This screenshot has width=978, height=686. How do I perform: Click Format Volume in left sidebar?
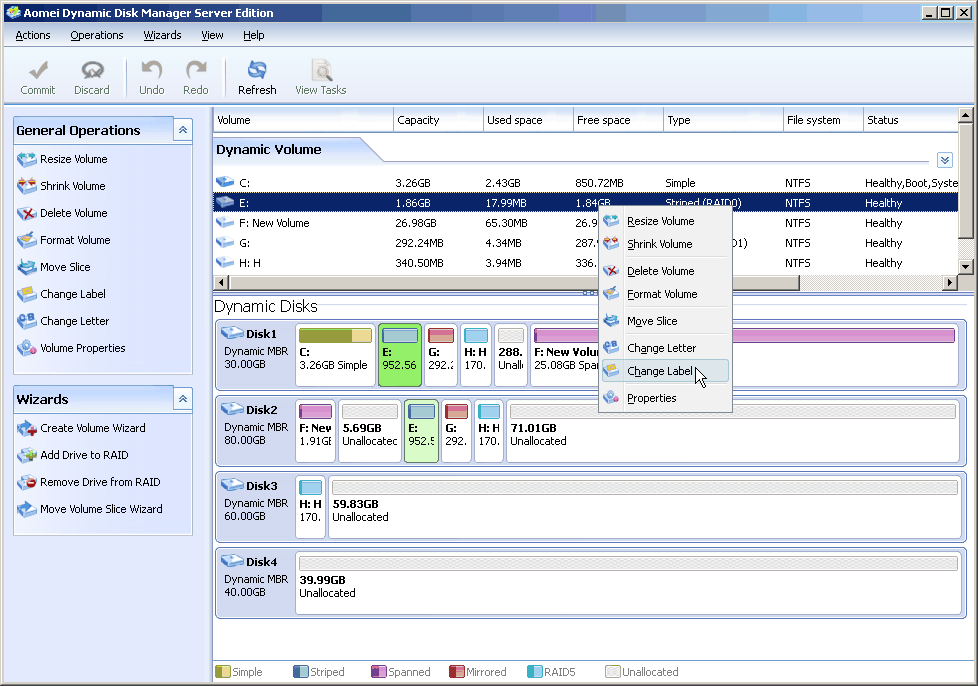pyautogui.click(x=75, y=240)
